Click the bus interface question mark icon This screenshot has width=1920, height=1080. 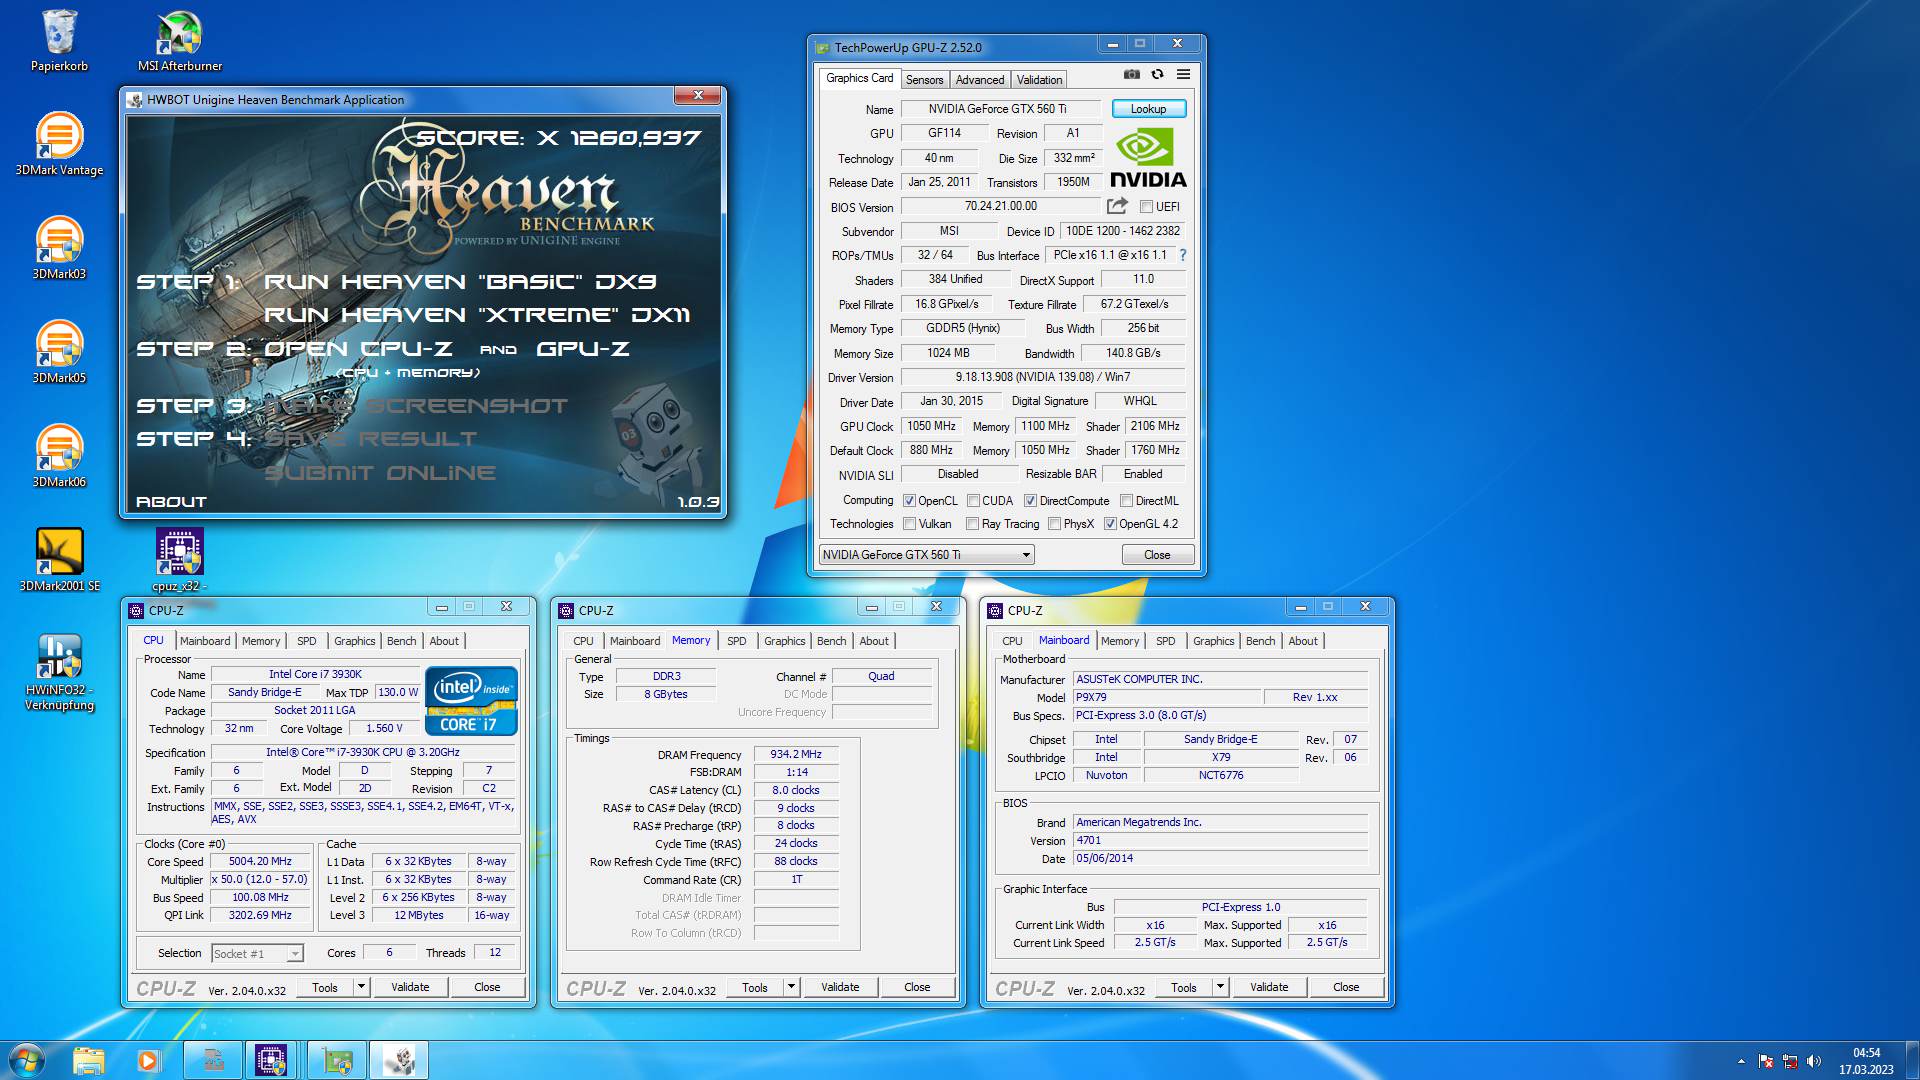1183,255
